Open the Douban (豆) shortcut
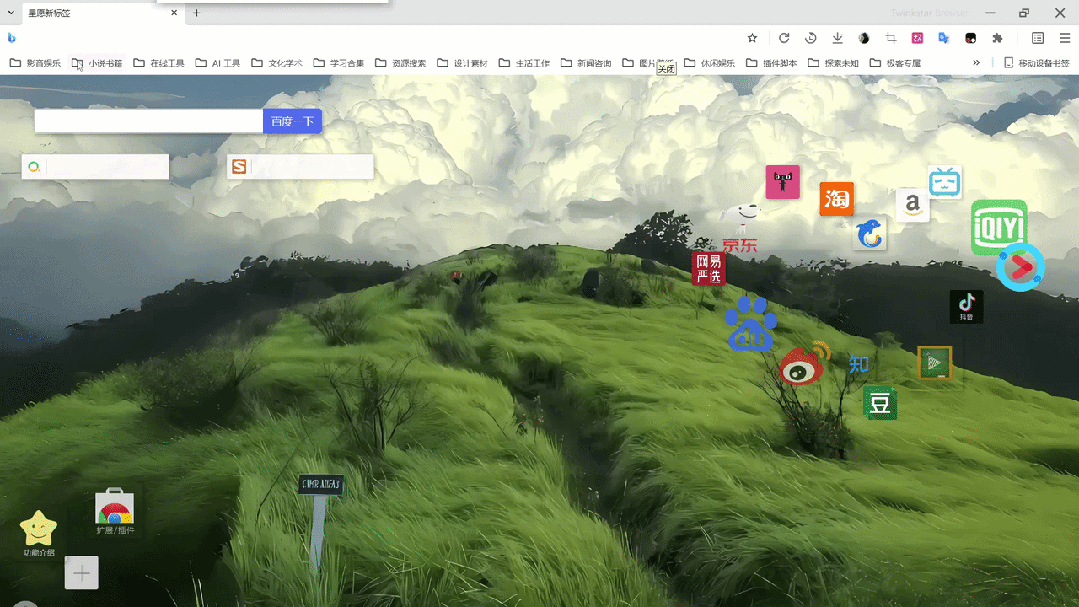Image resolution: width=1079 pixels, height=607 pixels. click(879, 404)
